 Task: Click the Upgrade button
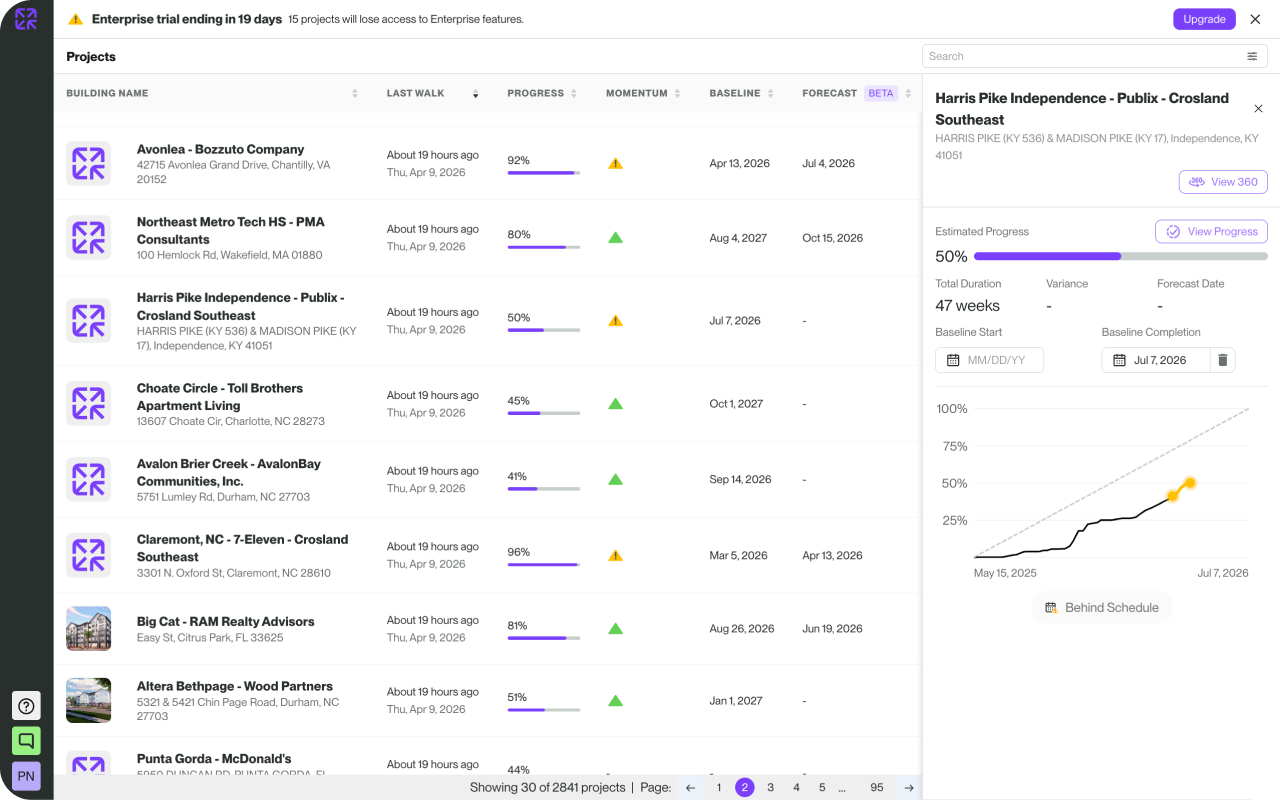click(1204, 19)
